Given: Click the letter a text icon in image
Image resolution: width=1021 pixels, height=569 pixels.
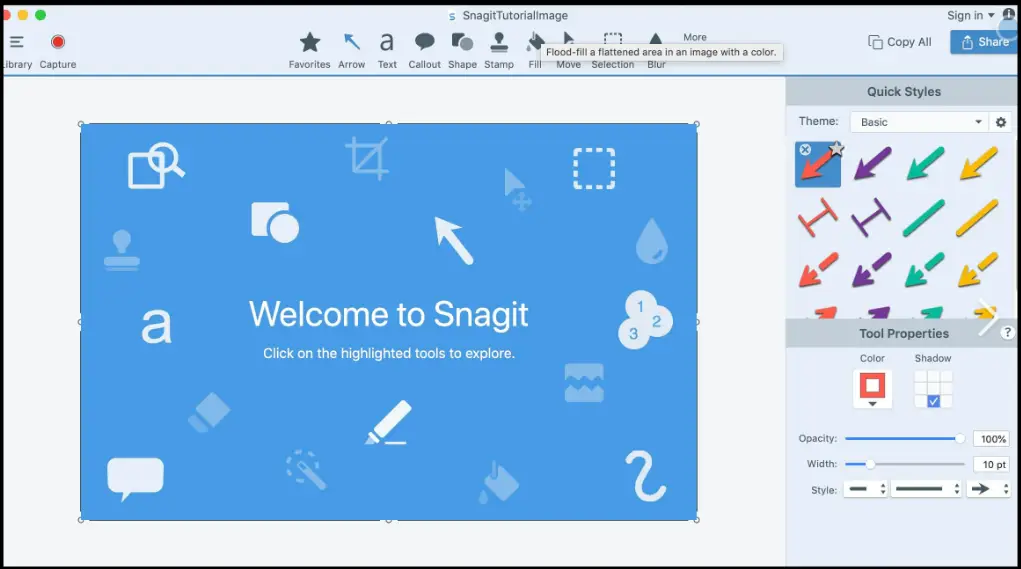Looking at the screenshot, I should pos(156,326).
